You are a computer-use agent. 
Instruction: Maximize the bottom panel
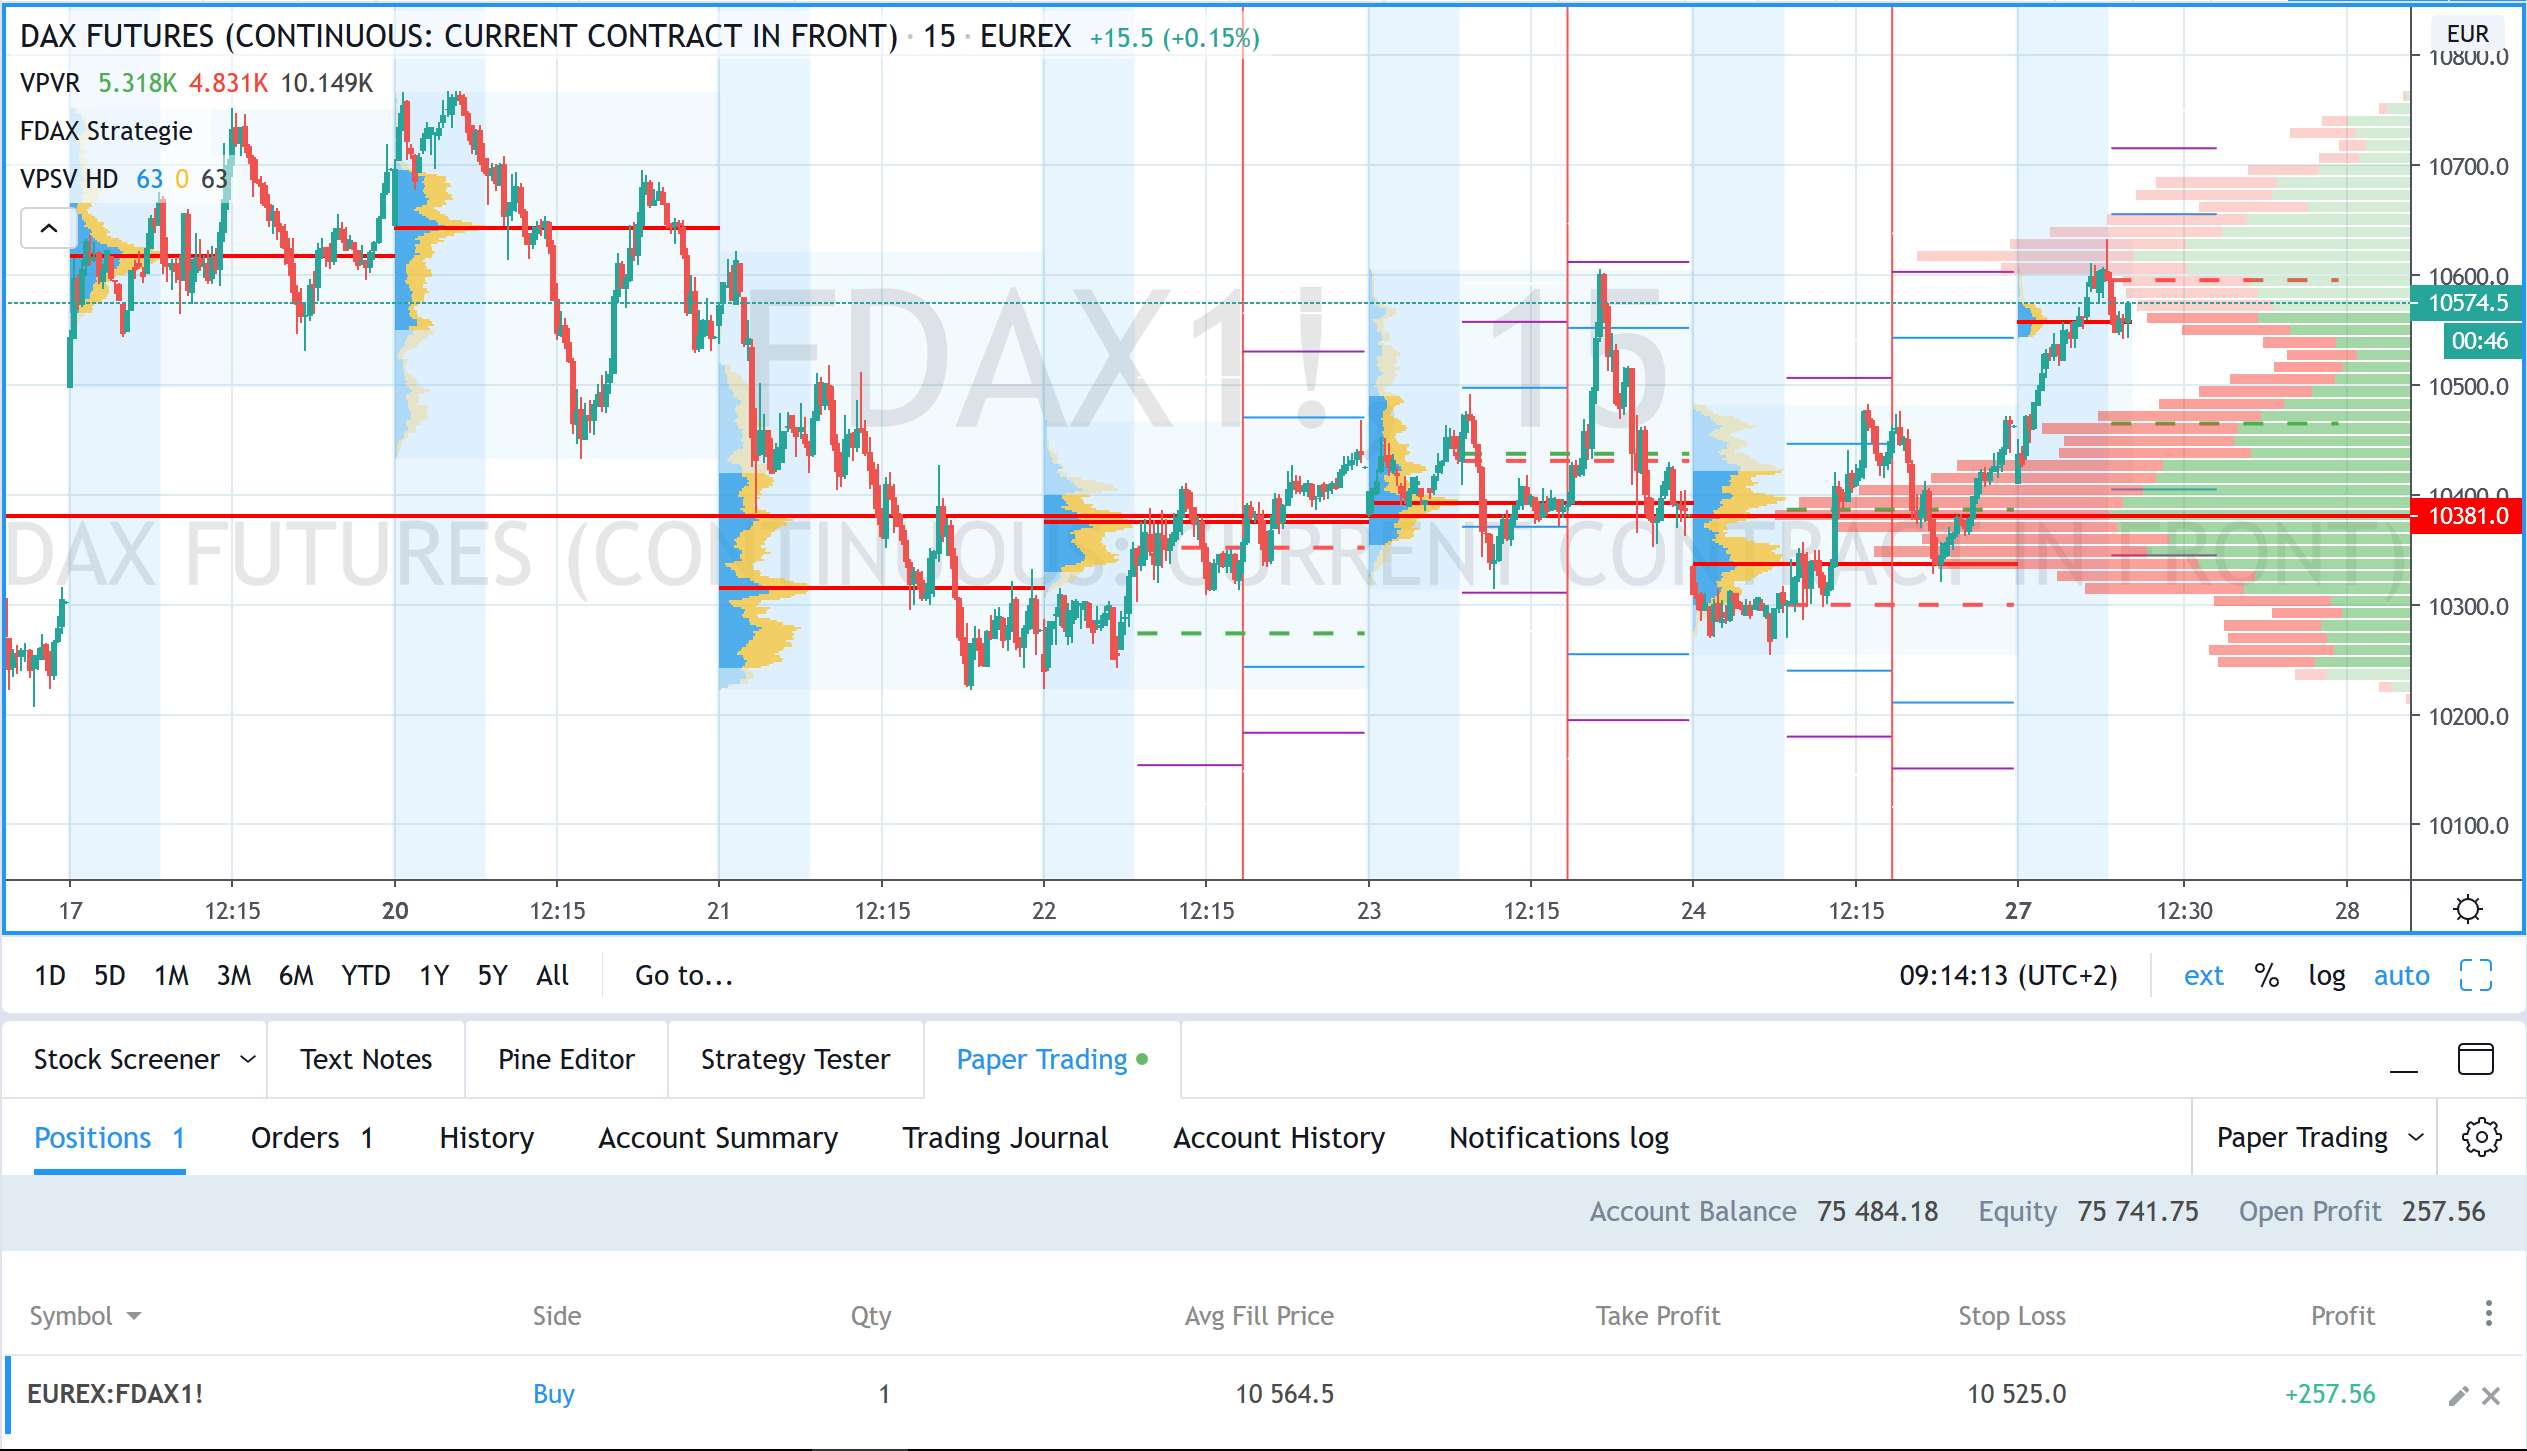(2475, 1059)
